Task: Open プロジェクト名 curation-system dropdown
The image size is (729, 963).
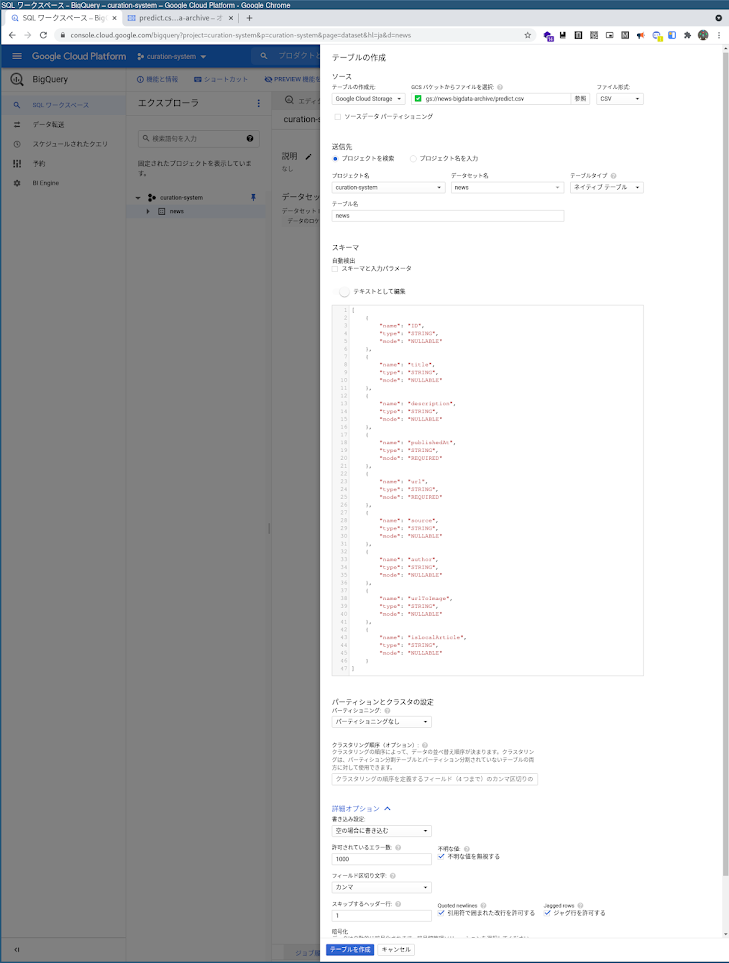Action: [x=388, y=187]
